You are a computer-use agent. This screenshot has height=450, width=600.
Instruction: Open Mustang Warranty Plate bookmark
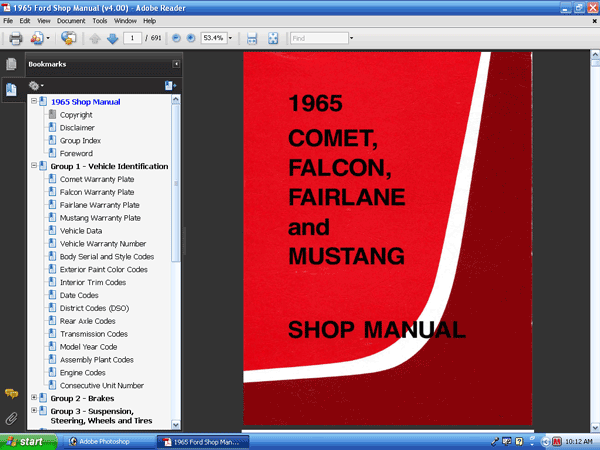pos(100,218)
